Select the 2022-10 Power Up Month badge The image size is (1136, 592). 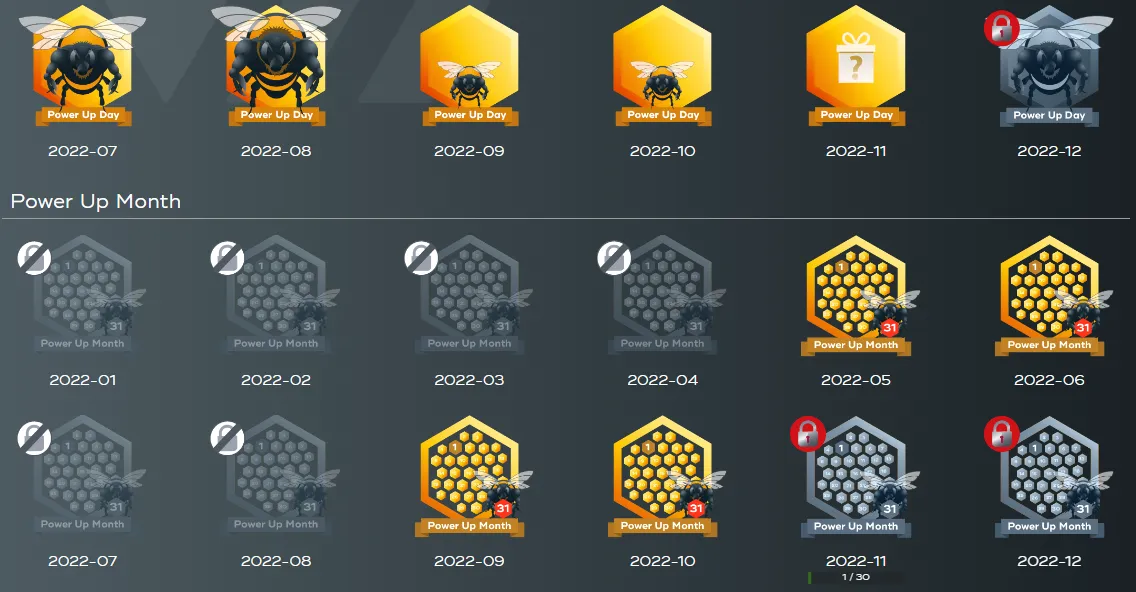pyautogui.click(x=662, y=476)
